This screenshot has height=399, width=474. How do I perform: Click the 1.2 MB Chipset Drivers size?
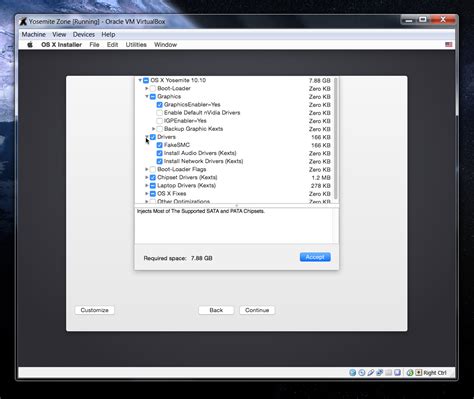[x=321, y=178]
